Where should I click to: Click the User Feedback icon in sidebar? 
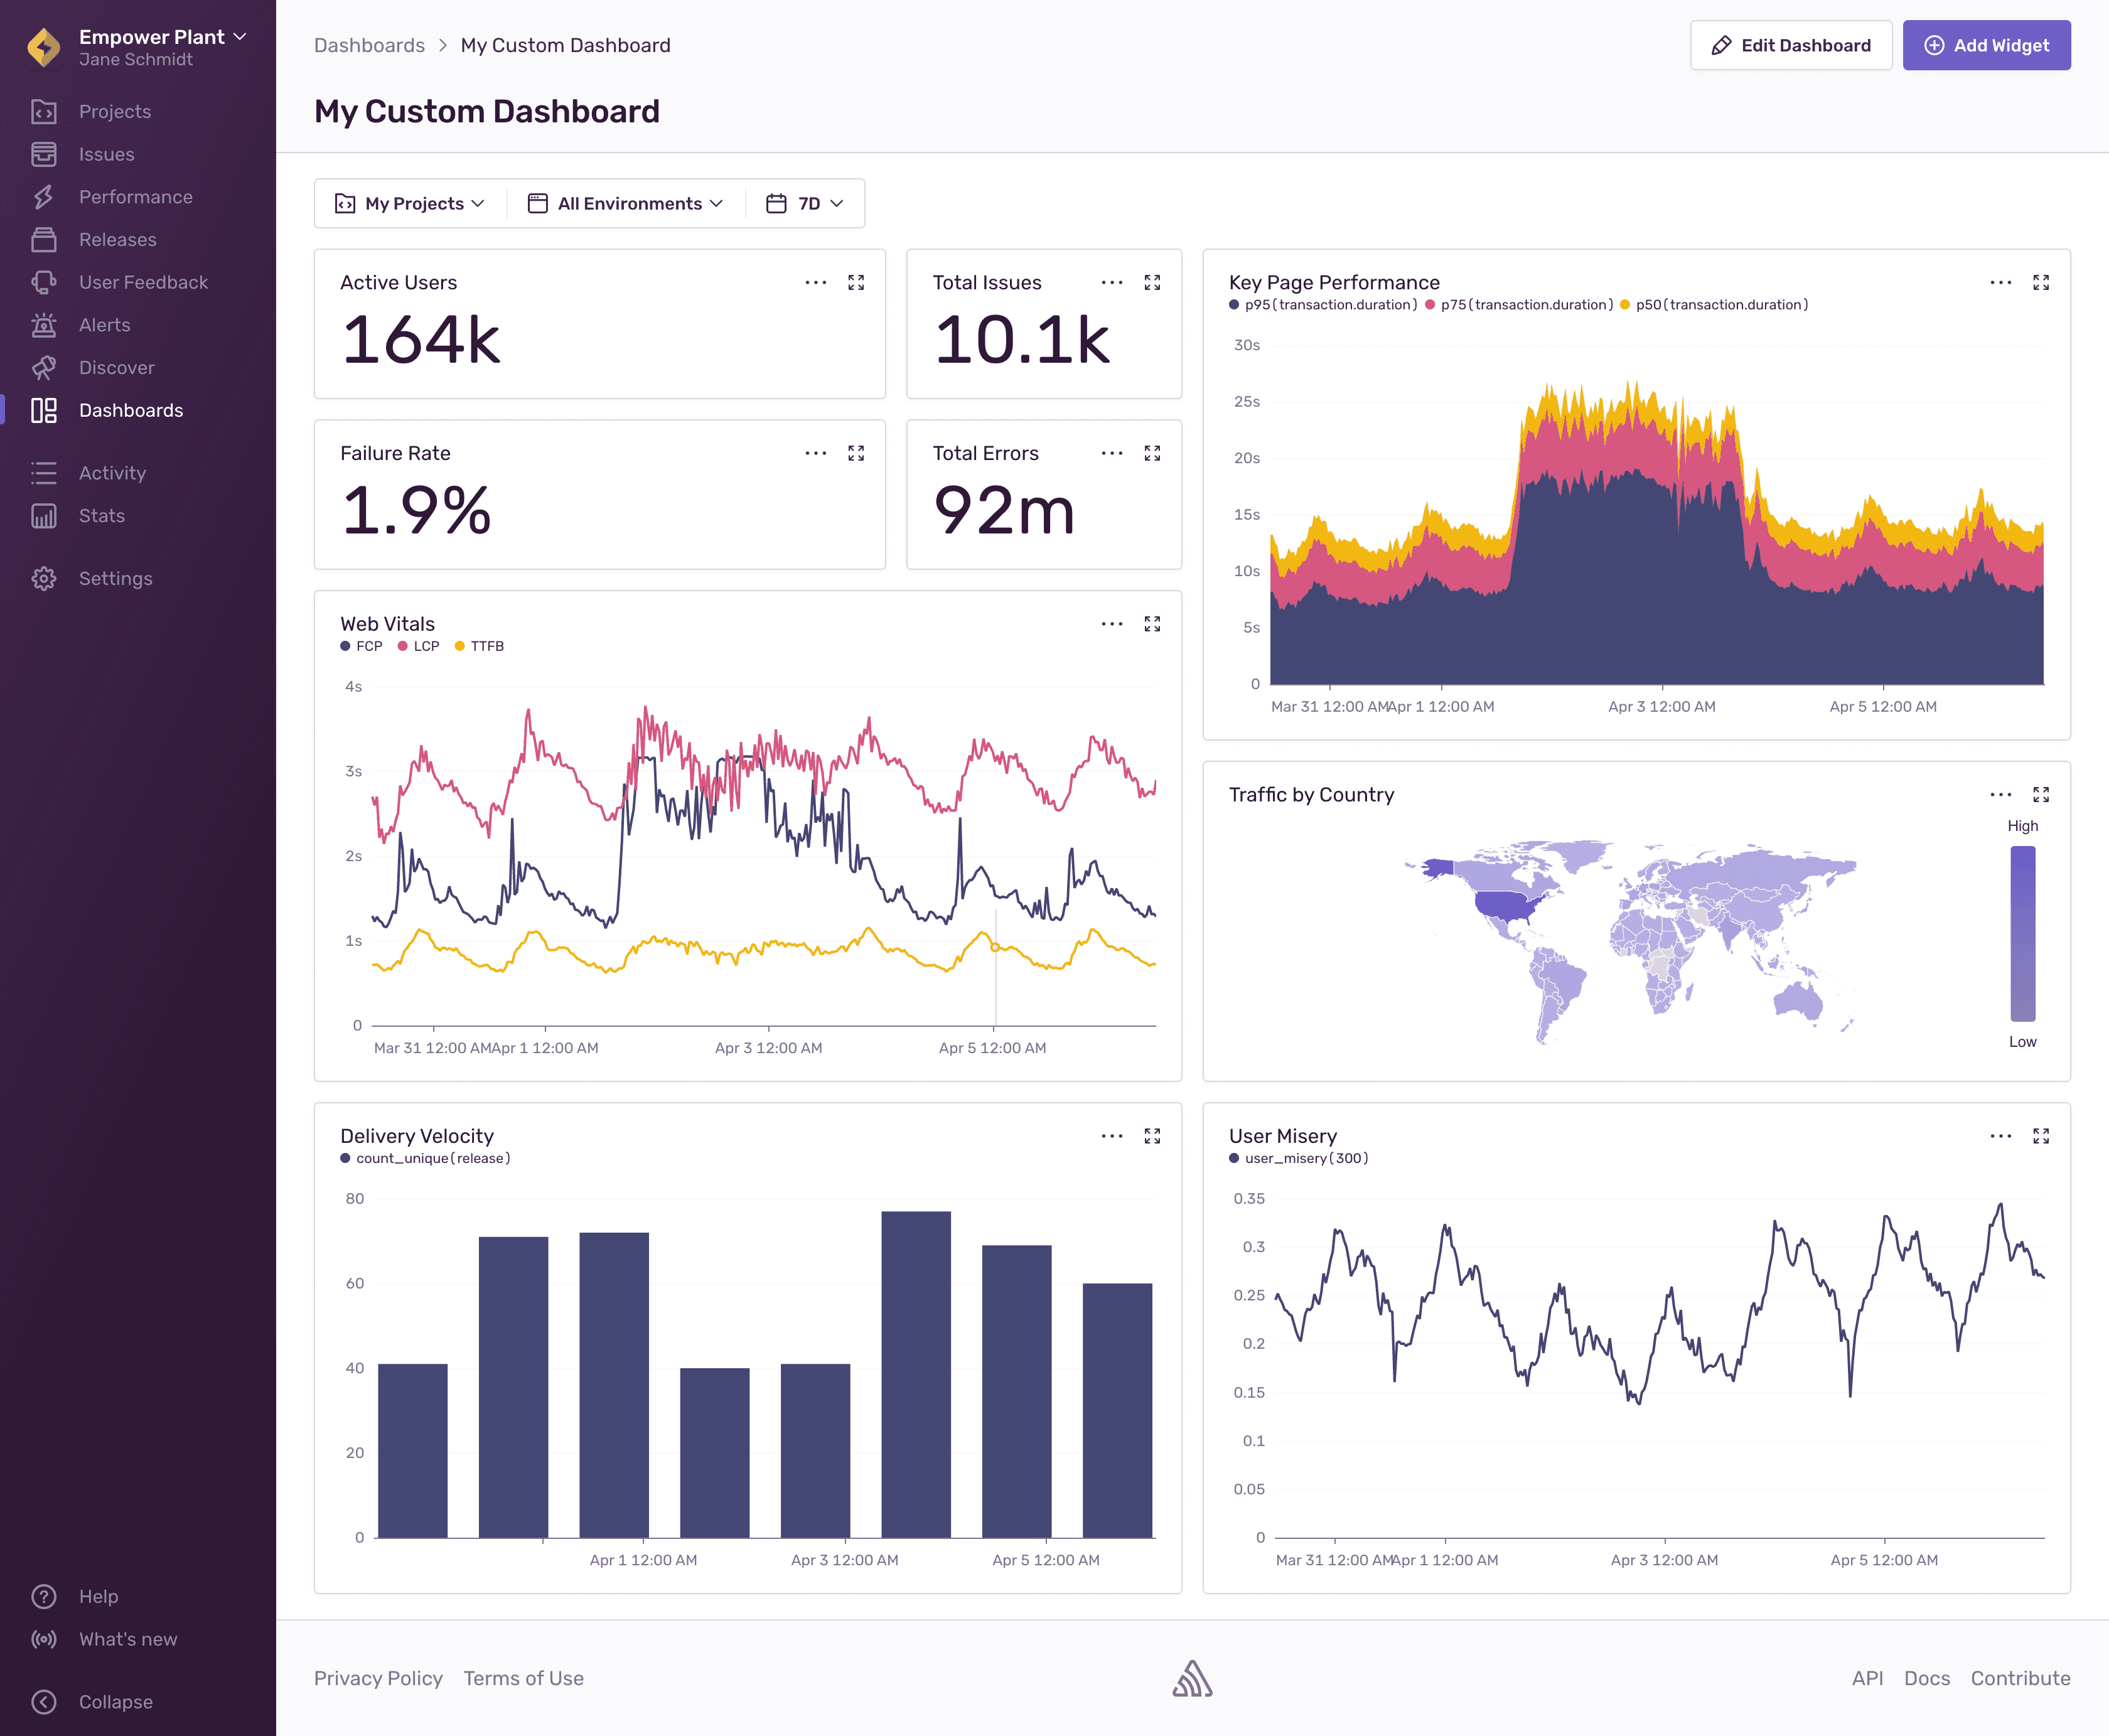pyautogui.click(x=44, y=282)
